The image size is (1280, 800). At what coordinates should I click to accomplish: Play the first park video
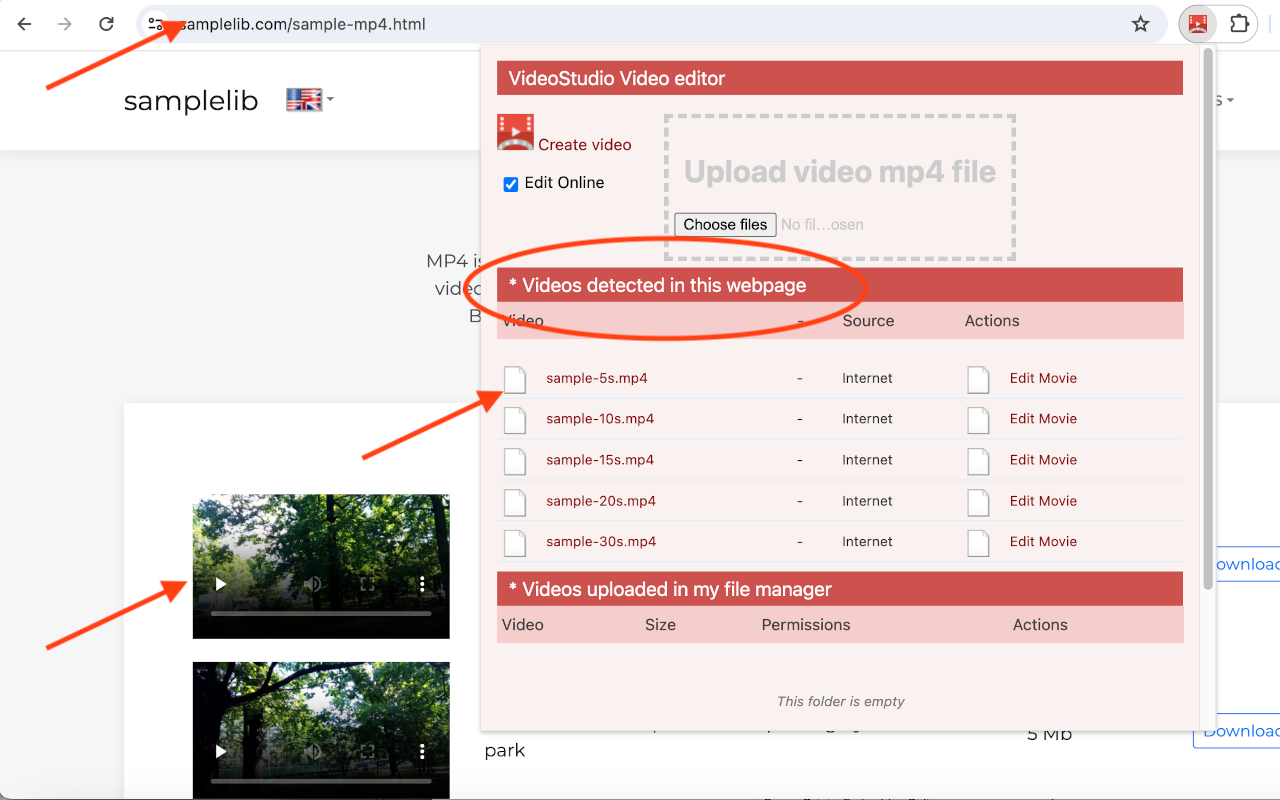pos(221,584)
